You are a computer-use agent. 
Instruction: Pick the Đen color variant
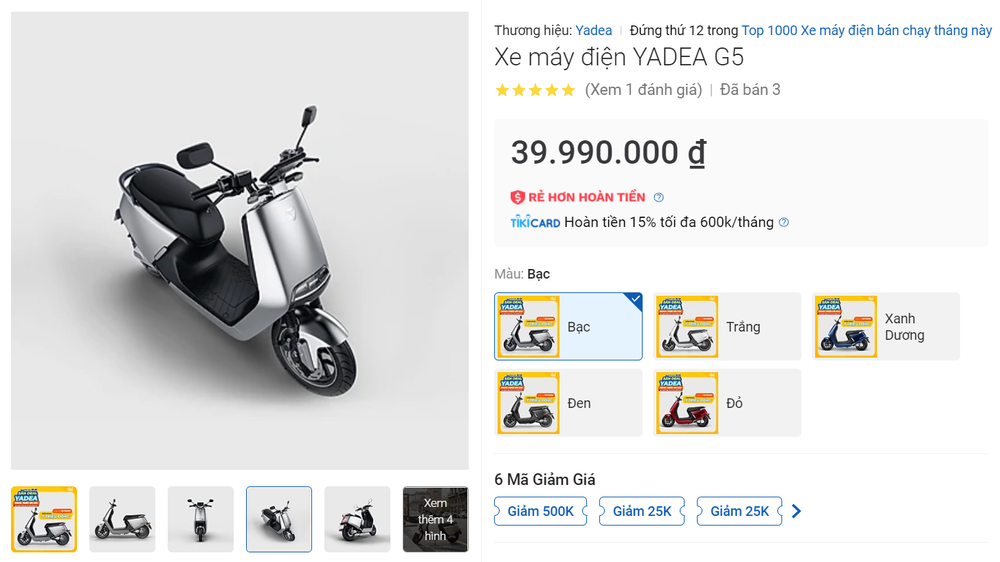568,402
